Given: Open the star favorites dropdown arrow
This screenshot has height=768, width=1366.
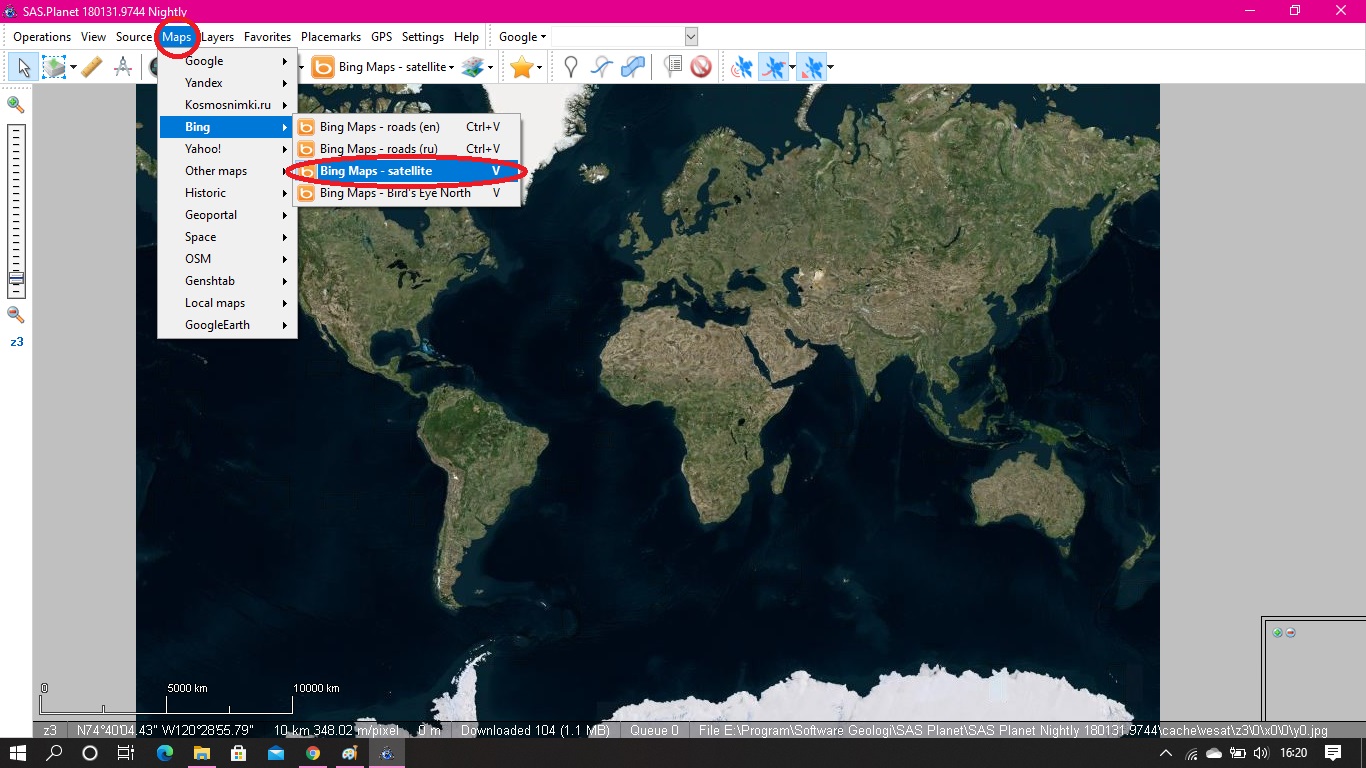Looking at the screenshot, I should click(x=540, y=67).
